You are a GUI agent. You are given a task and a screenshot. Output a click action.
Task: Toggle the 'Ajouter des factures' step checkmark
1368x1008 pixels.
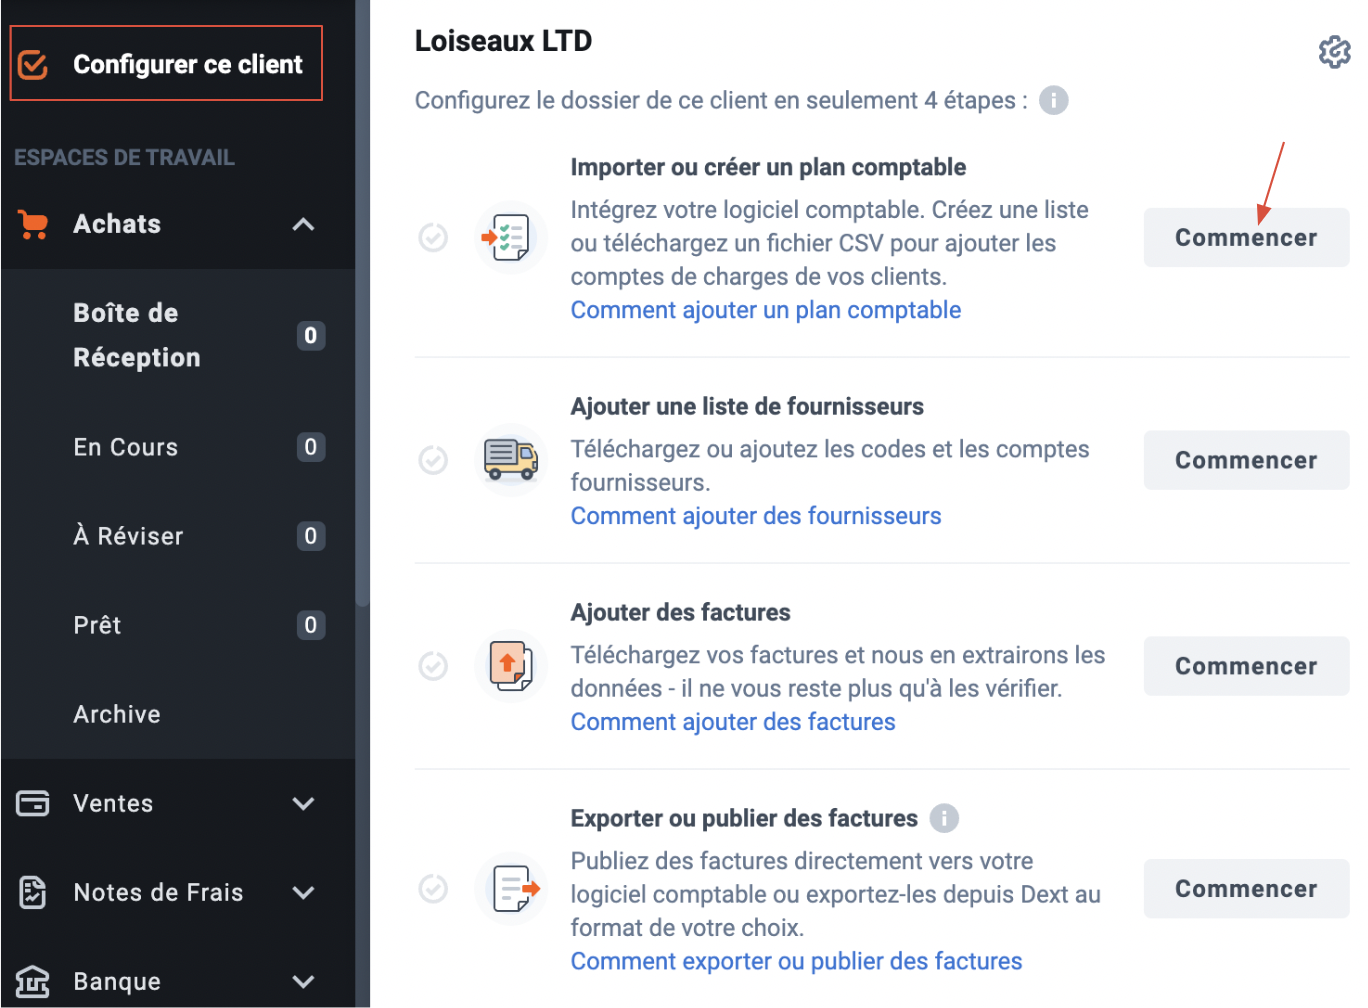pyautogui.click(x=433, y=666)
